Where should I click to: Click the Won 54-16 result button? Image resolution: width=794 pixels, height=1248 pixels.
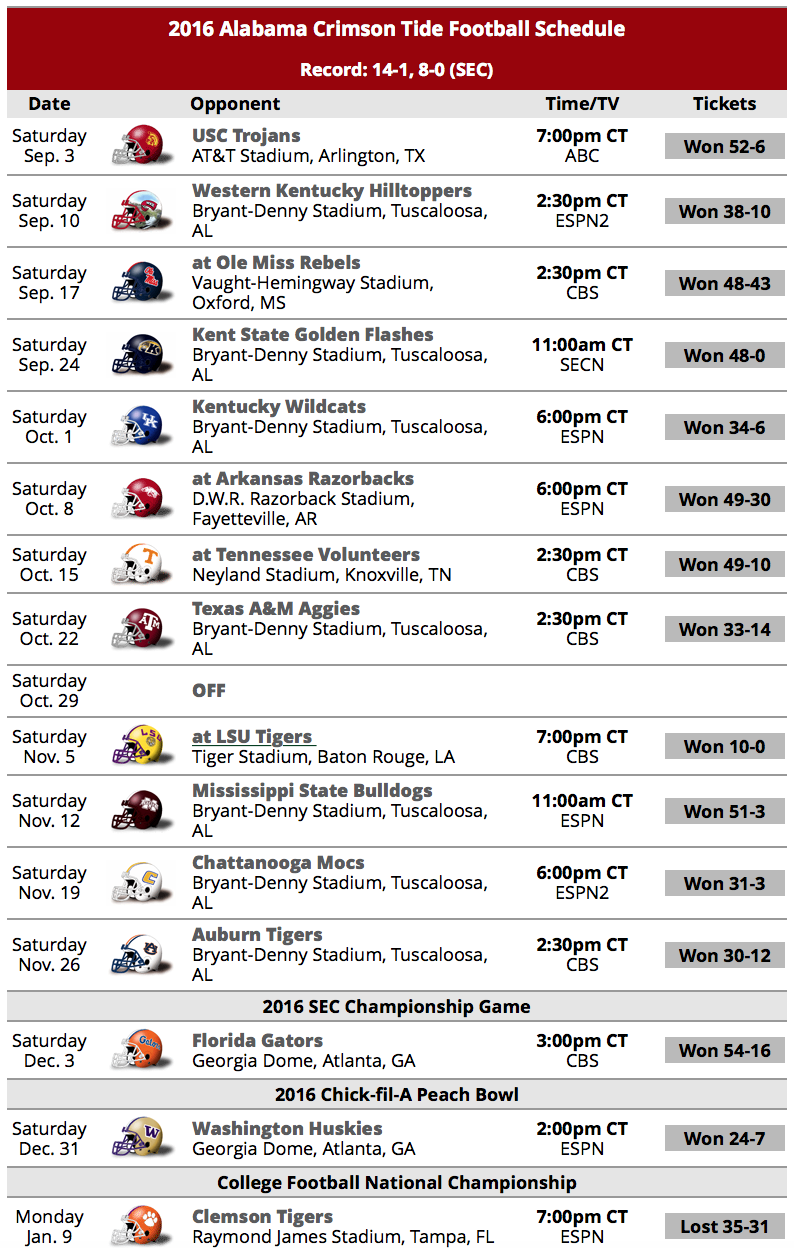click(x=725, y=1051)
